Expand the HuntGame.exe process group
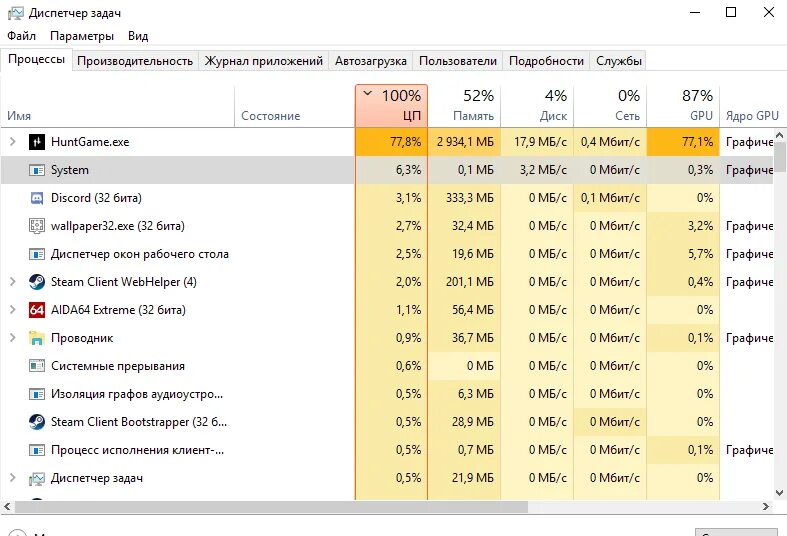The width and height of the screenshot is (787, 536). (13, 142)
